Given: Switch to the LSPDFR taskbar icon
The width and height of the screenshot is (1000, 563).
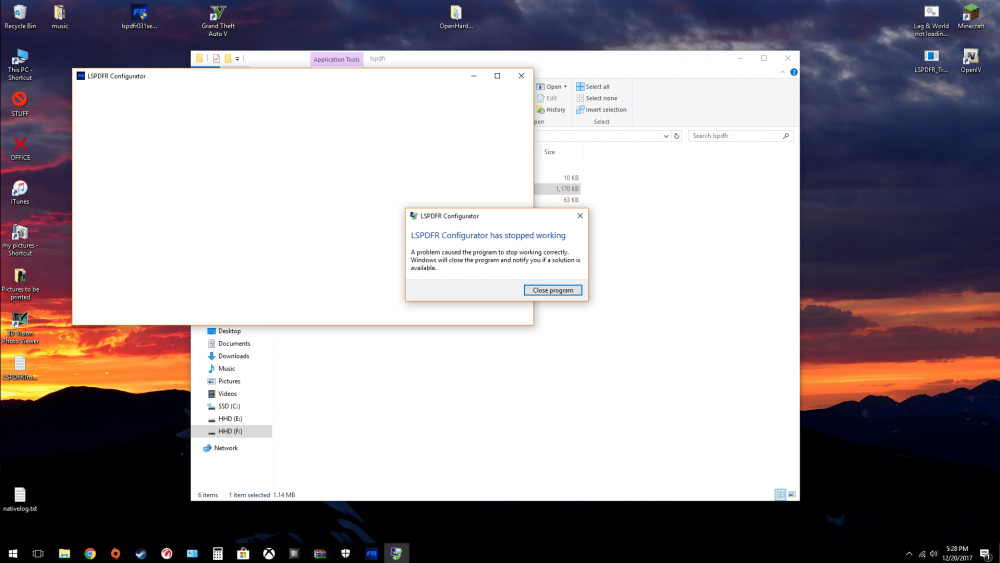Looking at the screenshot, I should (x=371, y=553).
